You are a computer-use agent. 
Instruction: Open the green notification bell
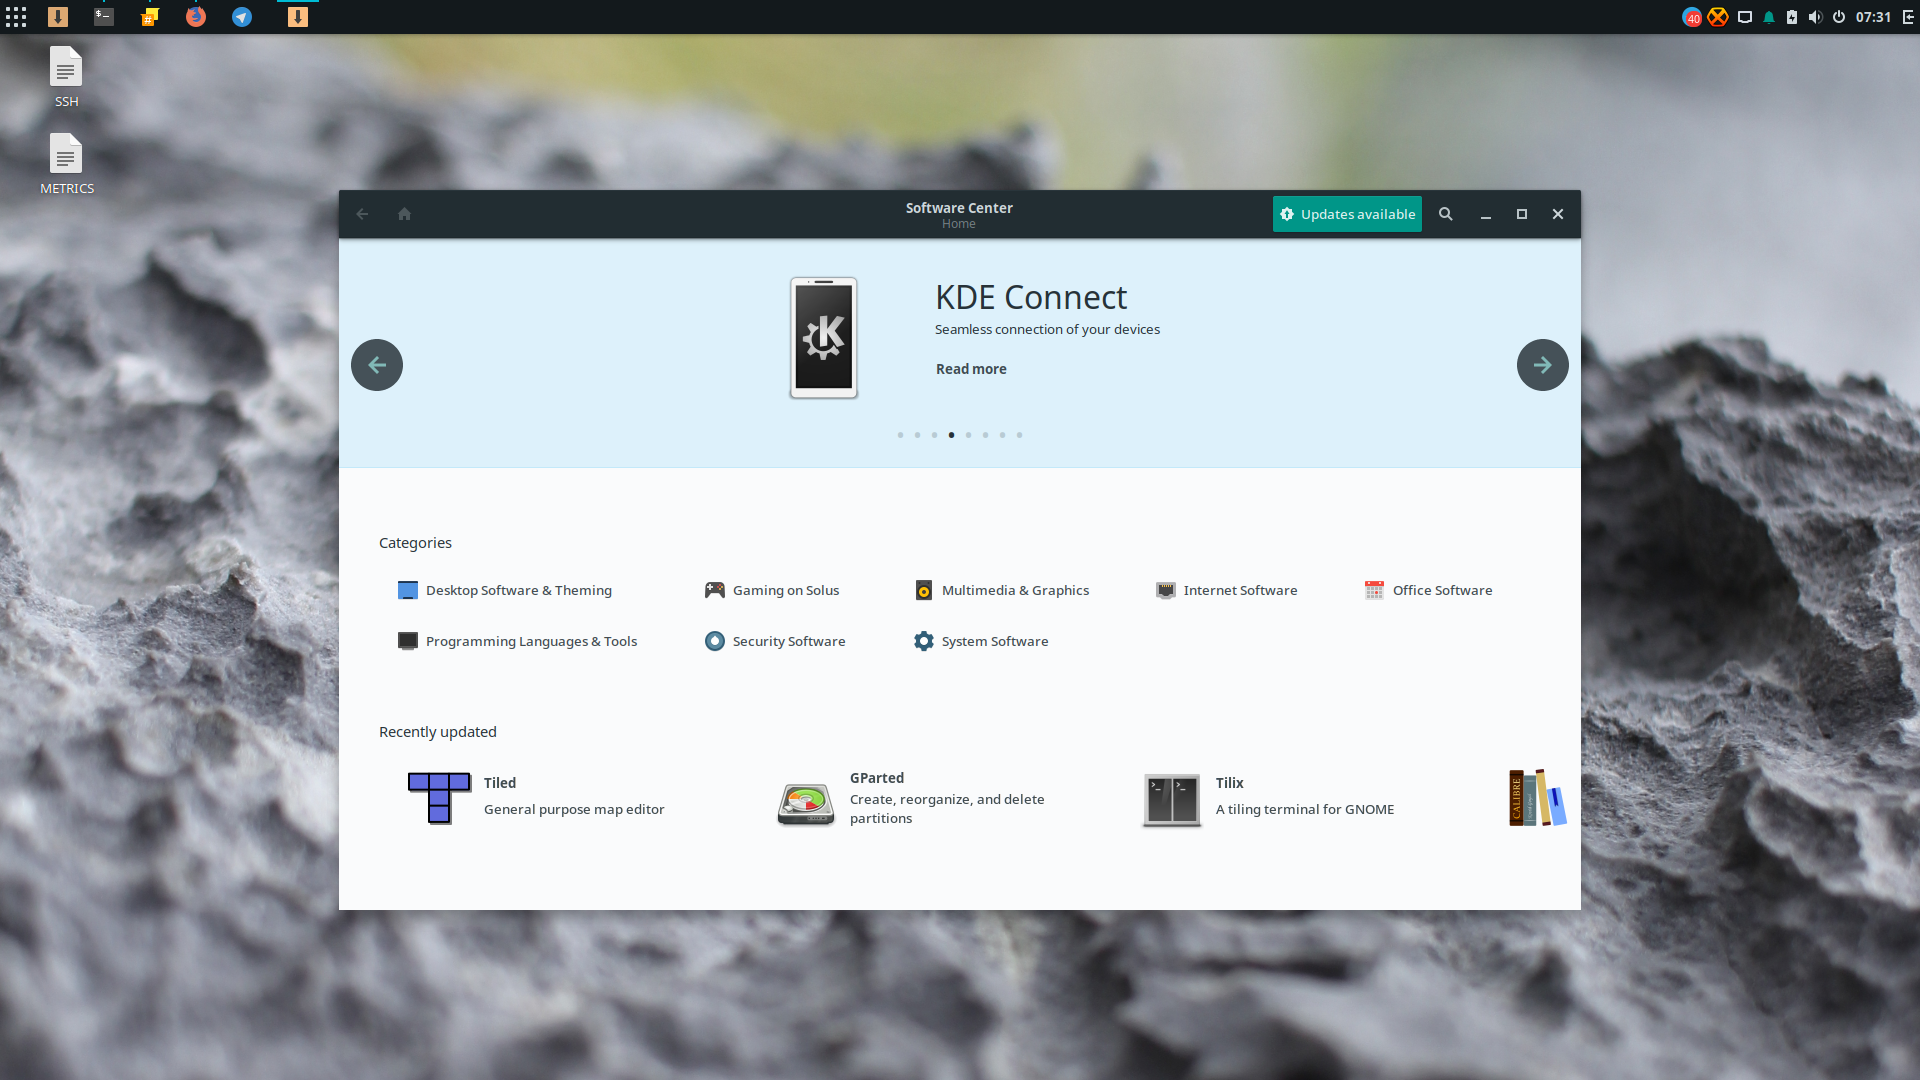tap(1769, 17)
